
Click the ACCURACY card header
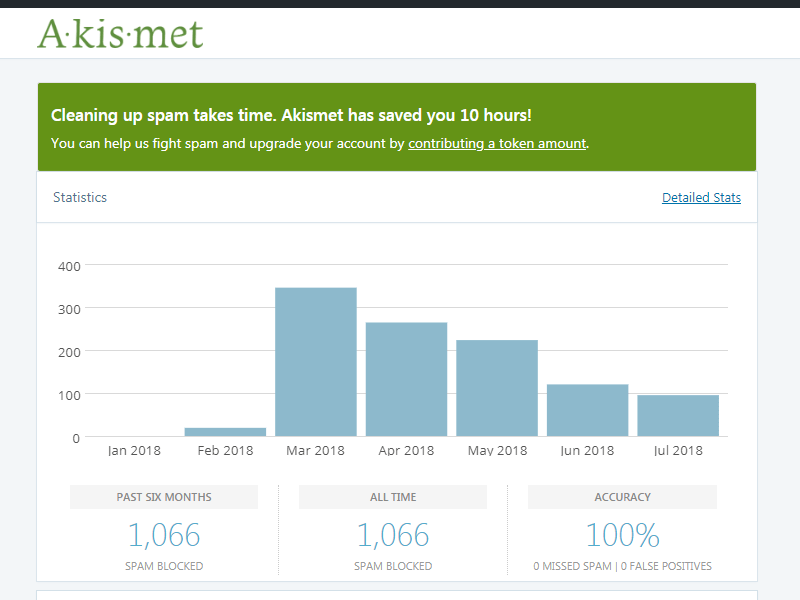tap(622, 497)
